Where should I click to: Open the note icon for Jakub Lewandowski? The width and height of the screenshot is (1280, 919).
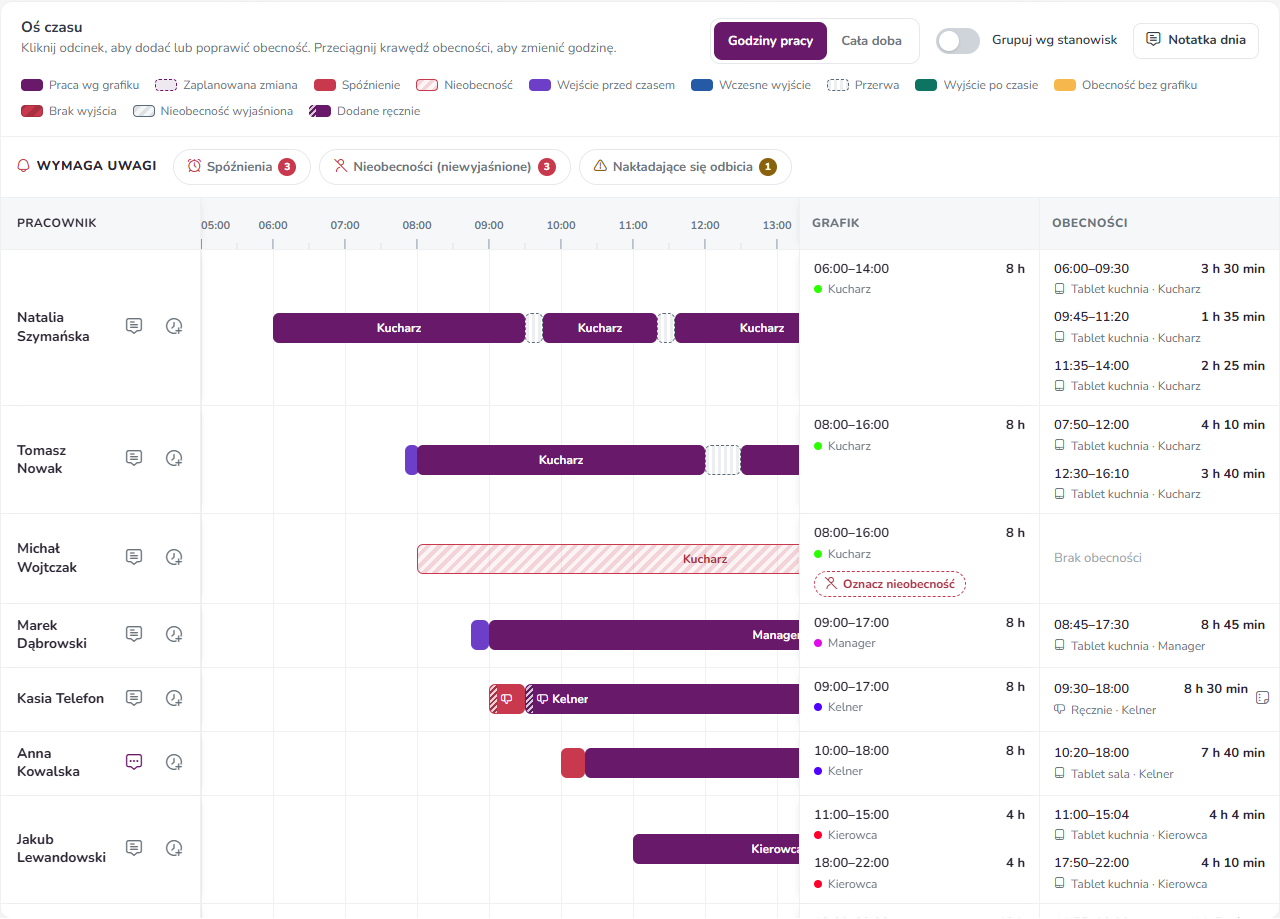click(134, 848)
